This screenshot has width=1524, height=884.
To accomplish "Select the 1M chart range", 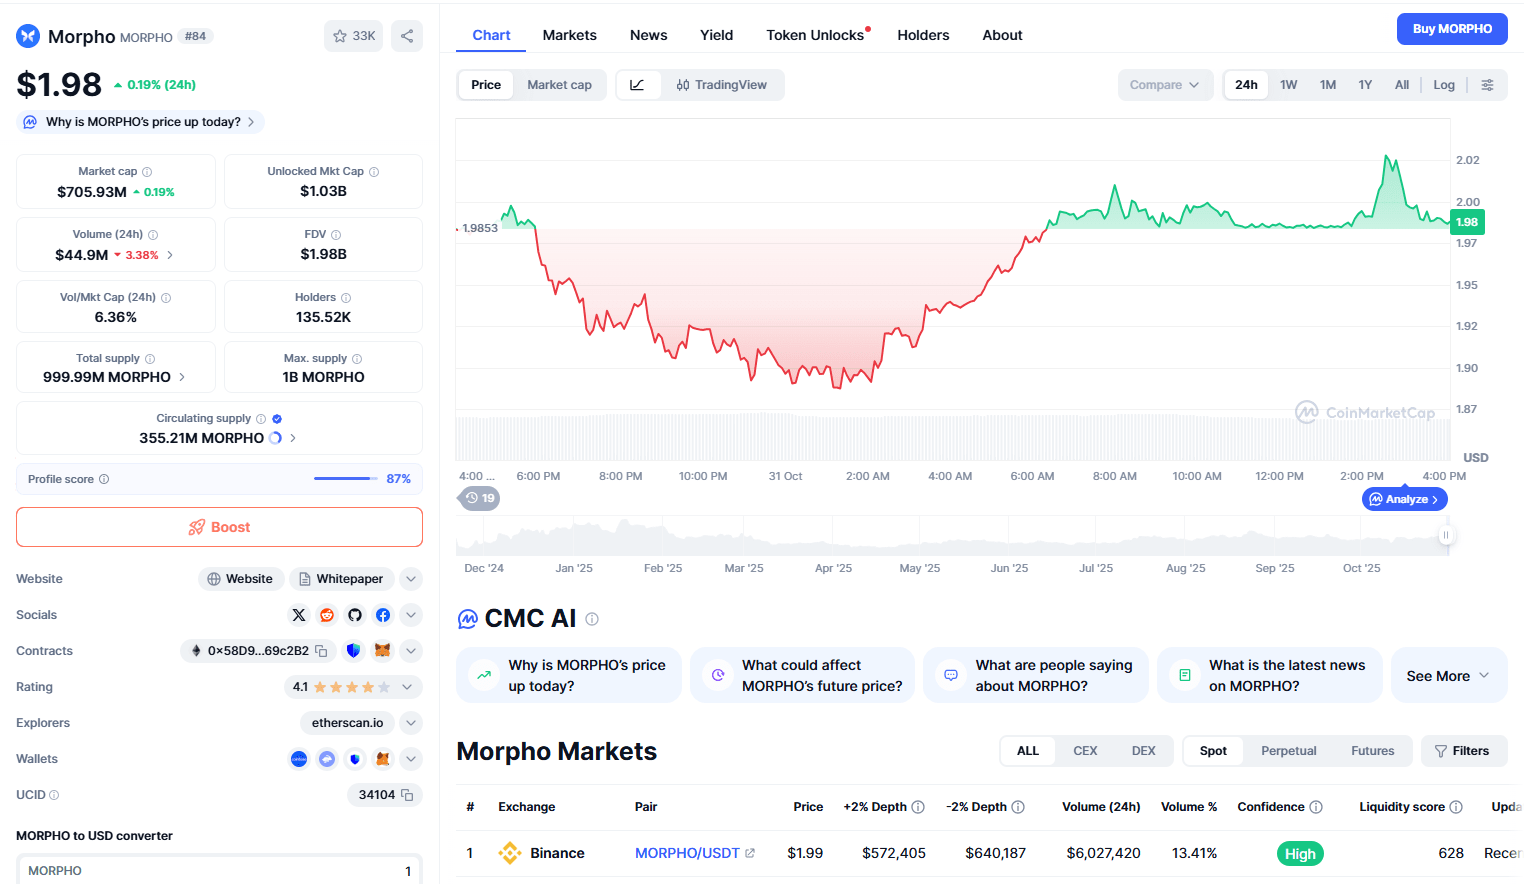I will tap(1328, 85).
